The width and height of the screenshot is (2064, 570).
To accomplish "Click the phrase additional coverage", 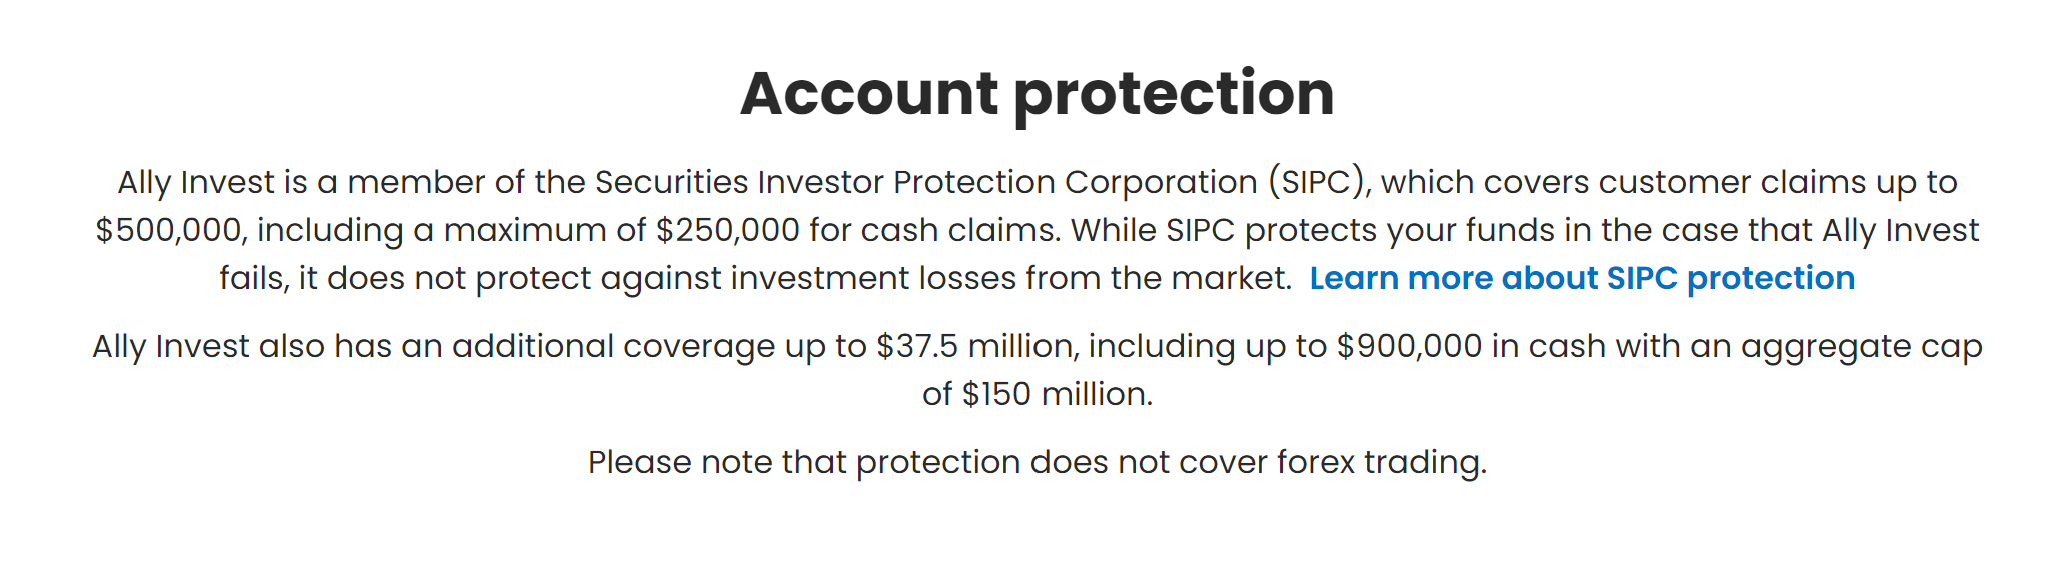I will [x=613, y=346].
